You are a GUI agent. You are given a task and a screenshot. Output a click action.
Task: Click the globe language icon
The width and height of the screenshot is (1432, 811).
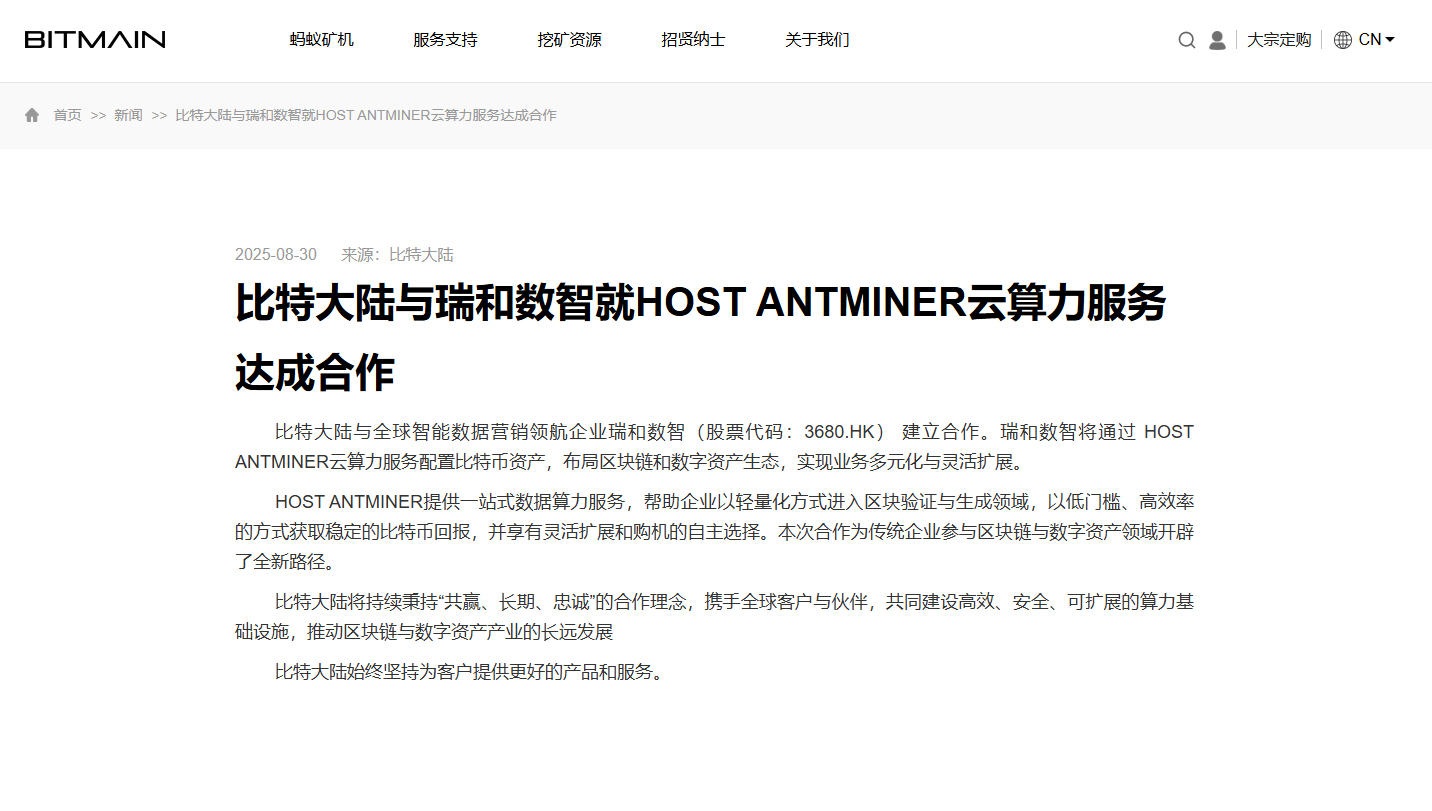[1342, 39]
